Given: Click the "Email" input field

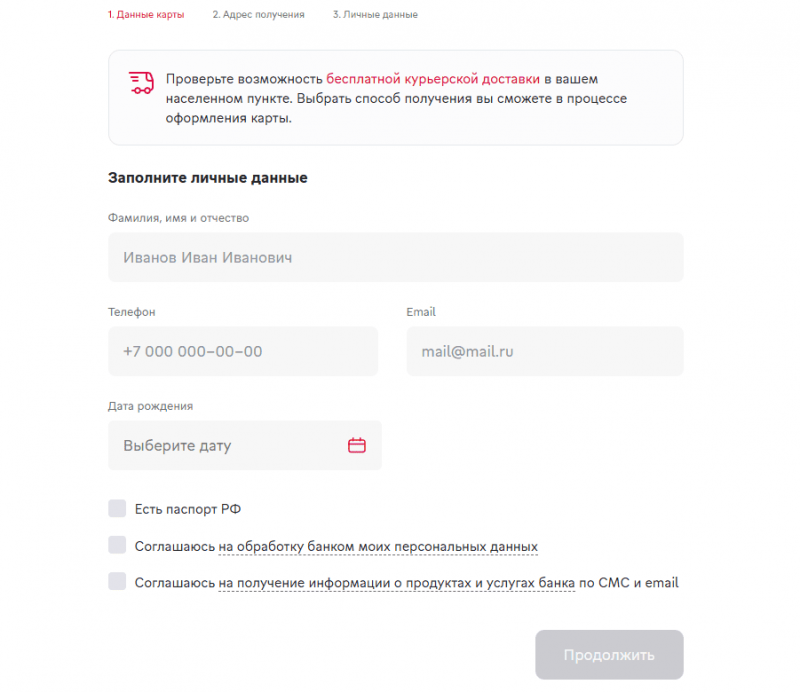Looking at the screenshot, I should 545,351.
